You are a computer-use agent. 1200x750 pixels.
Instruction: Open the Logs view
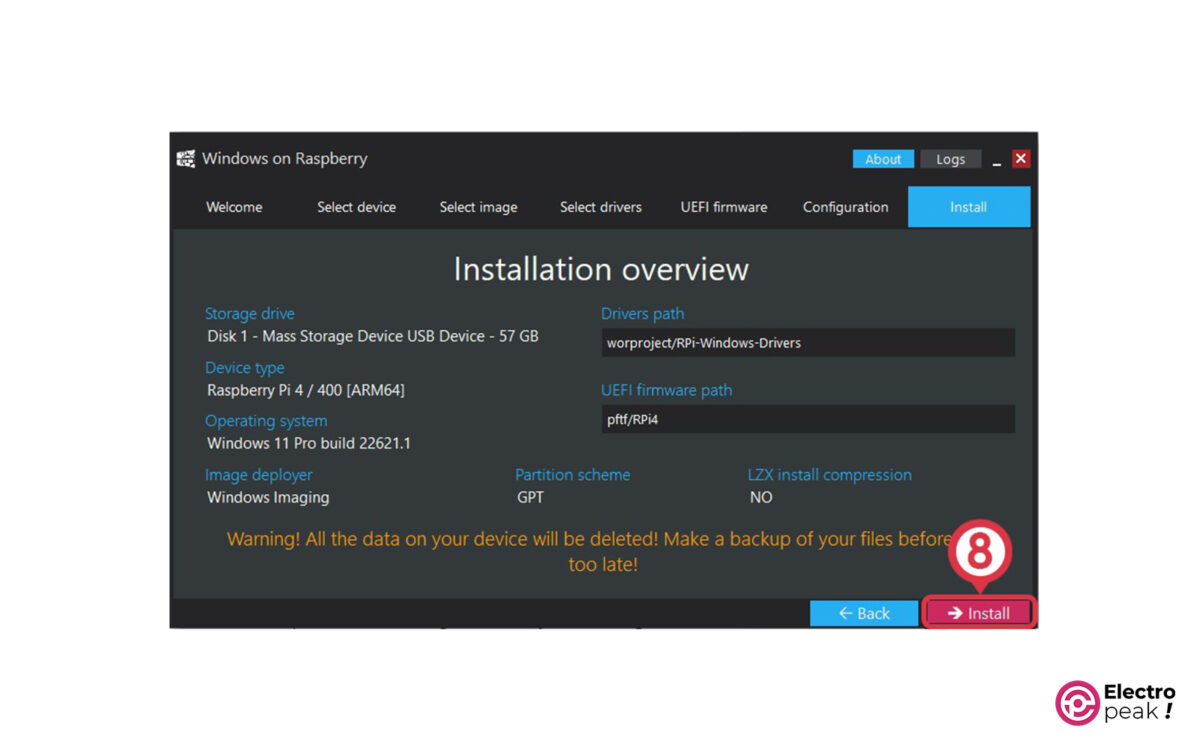coord(950,159)
